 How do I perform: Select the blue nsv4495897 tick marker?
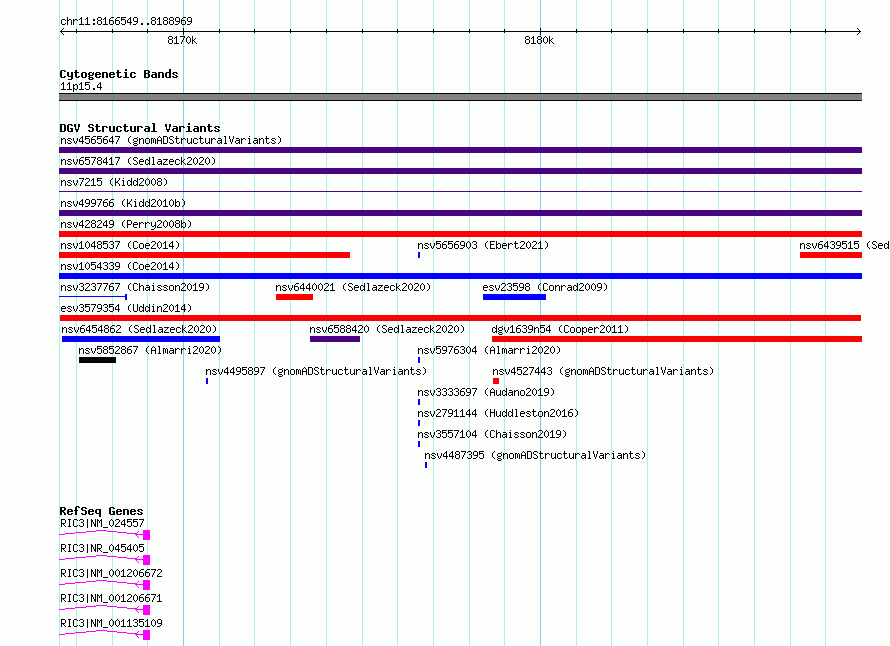click(x=207, y=381)
